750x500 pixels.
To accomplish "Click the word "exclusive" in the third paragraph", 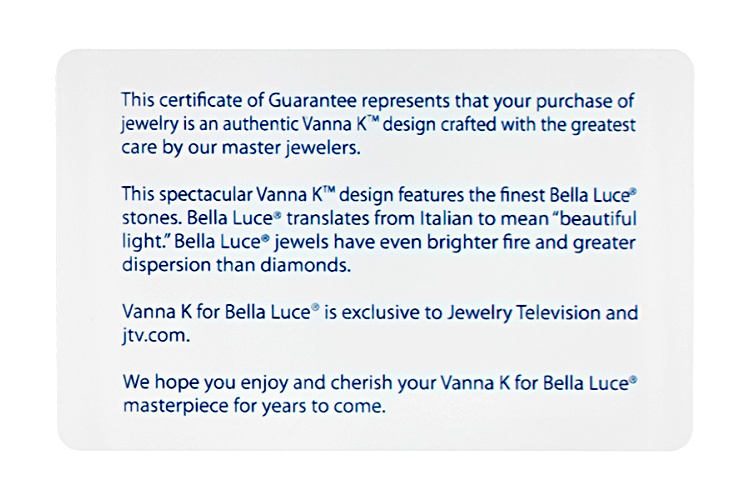I will coord(381,313).
